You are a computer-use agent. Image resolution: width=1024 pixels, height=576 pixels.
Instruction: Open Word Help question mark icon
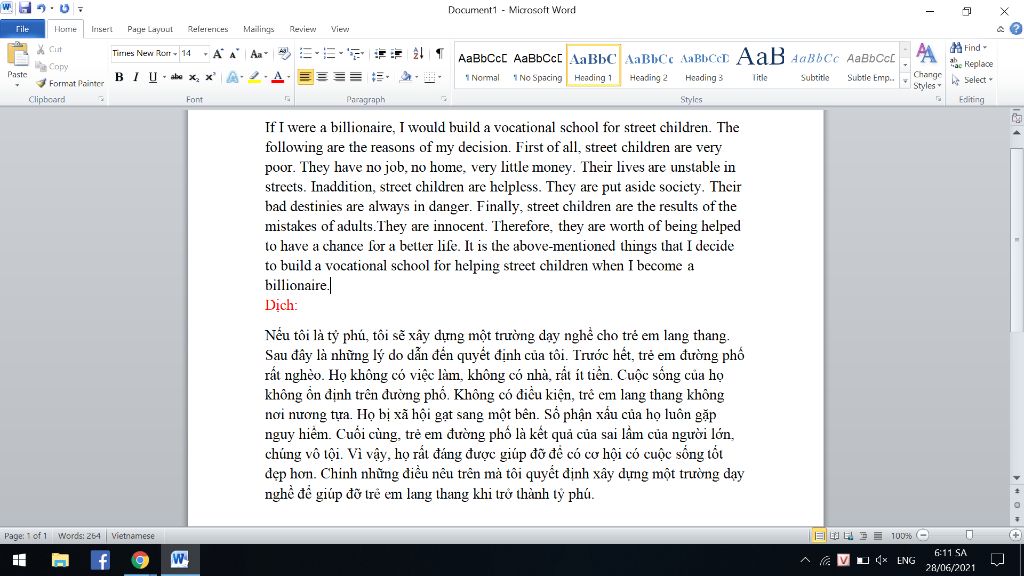point(1016,29)
